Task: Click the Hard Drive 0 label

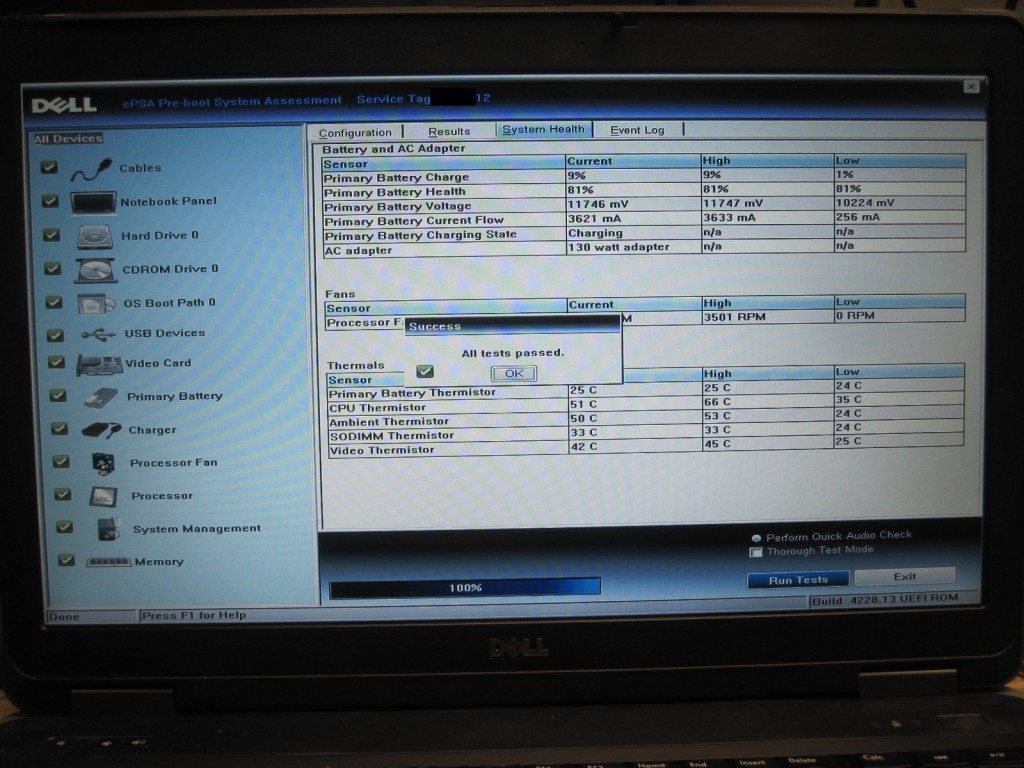Action: tap(160, 236)
